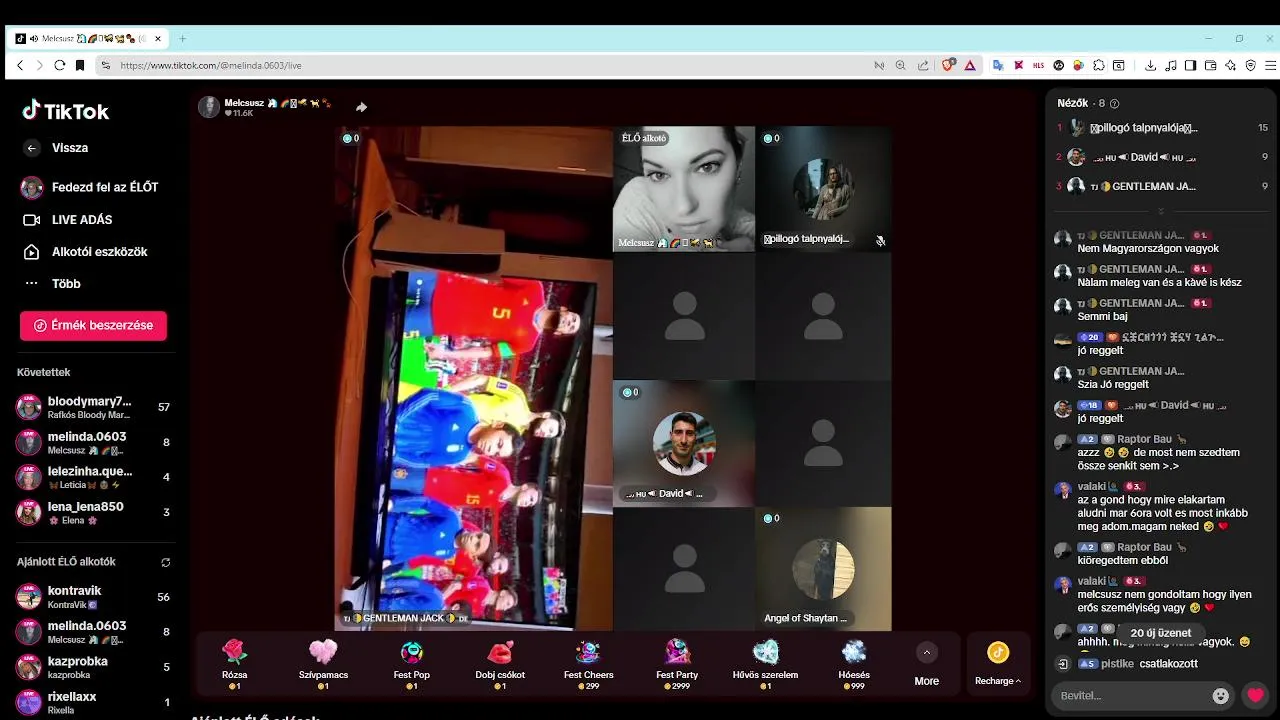1280x720 pixels.
Task: Select David guest video tile
Action: tap(684, 443)
